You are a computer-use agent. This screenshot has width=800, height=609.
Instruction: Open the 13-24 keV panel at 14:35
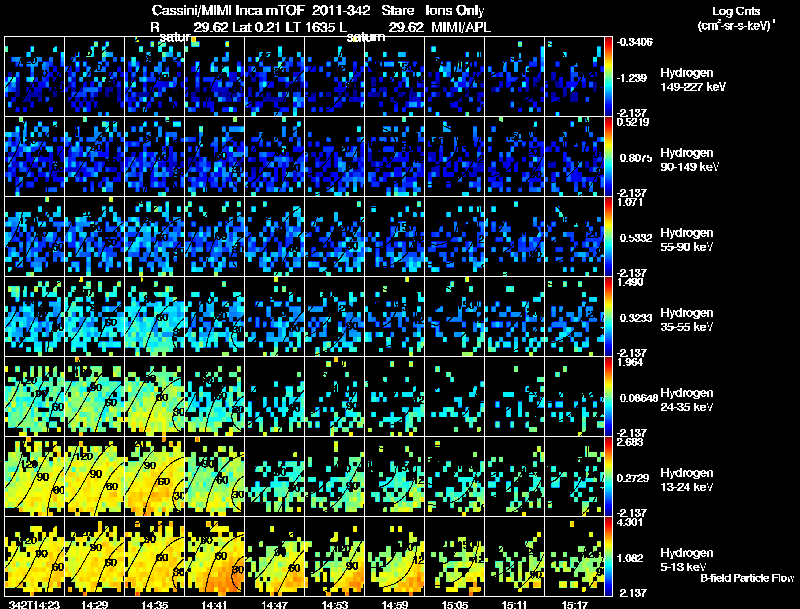click(155, 476)
